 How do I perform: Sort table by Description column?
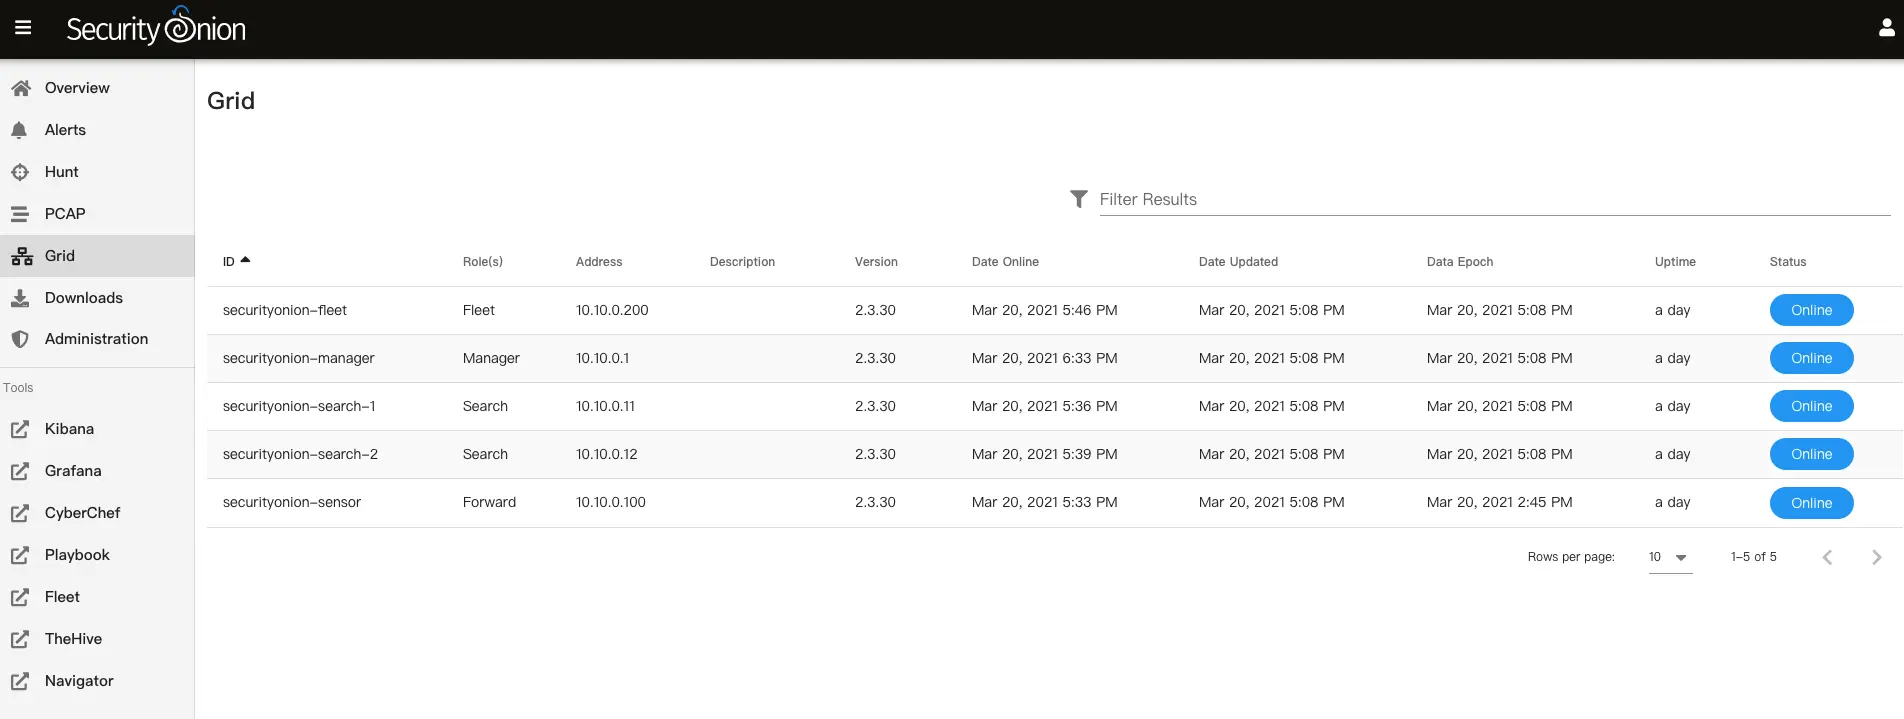[x=742, y=262]
